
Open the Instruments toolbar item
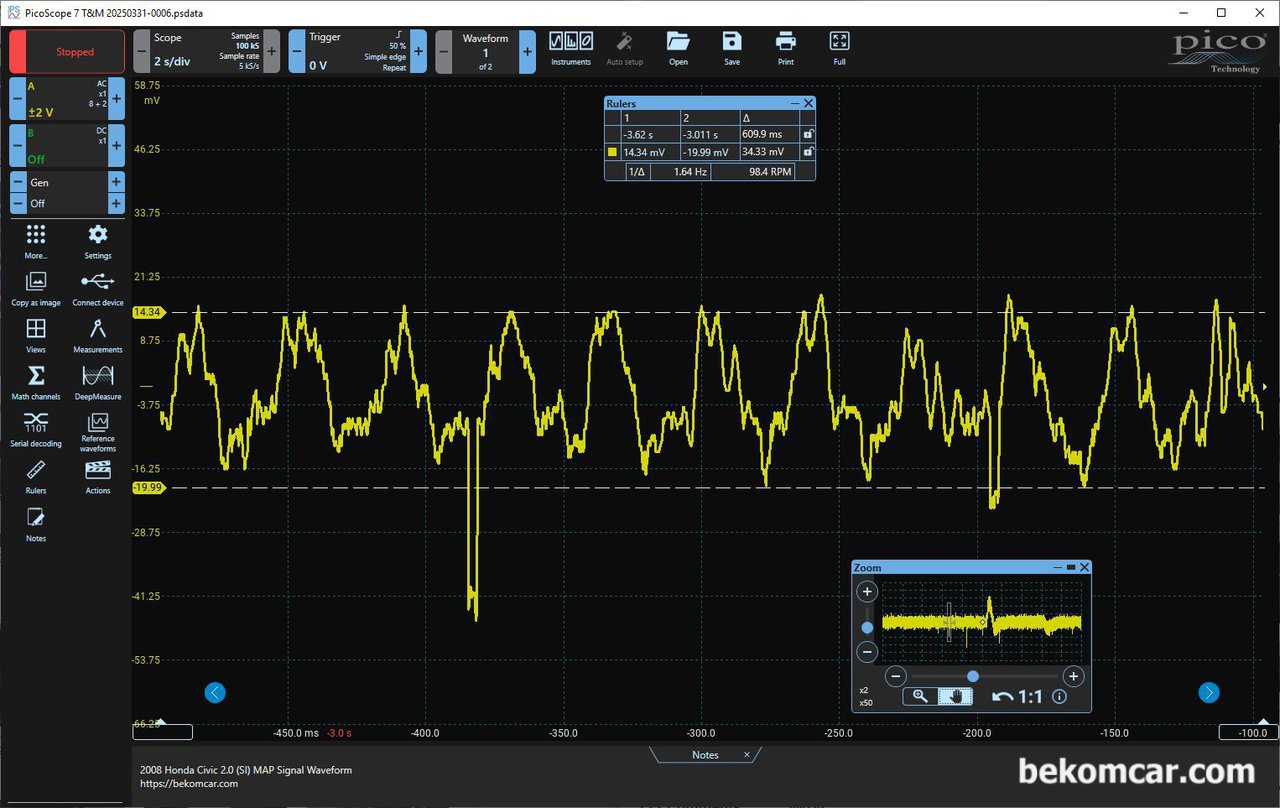(x=571, y=48)
